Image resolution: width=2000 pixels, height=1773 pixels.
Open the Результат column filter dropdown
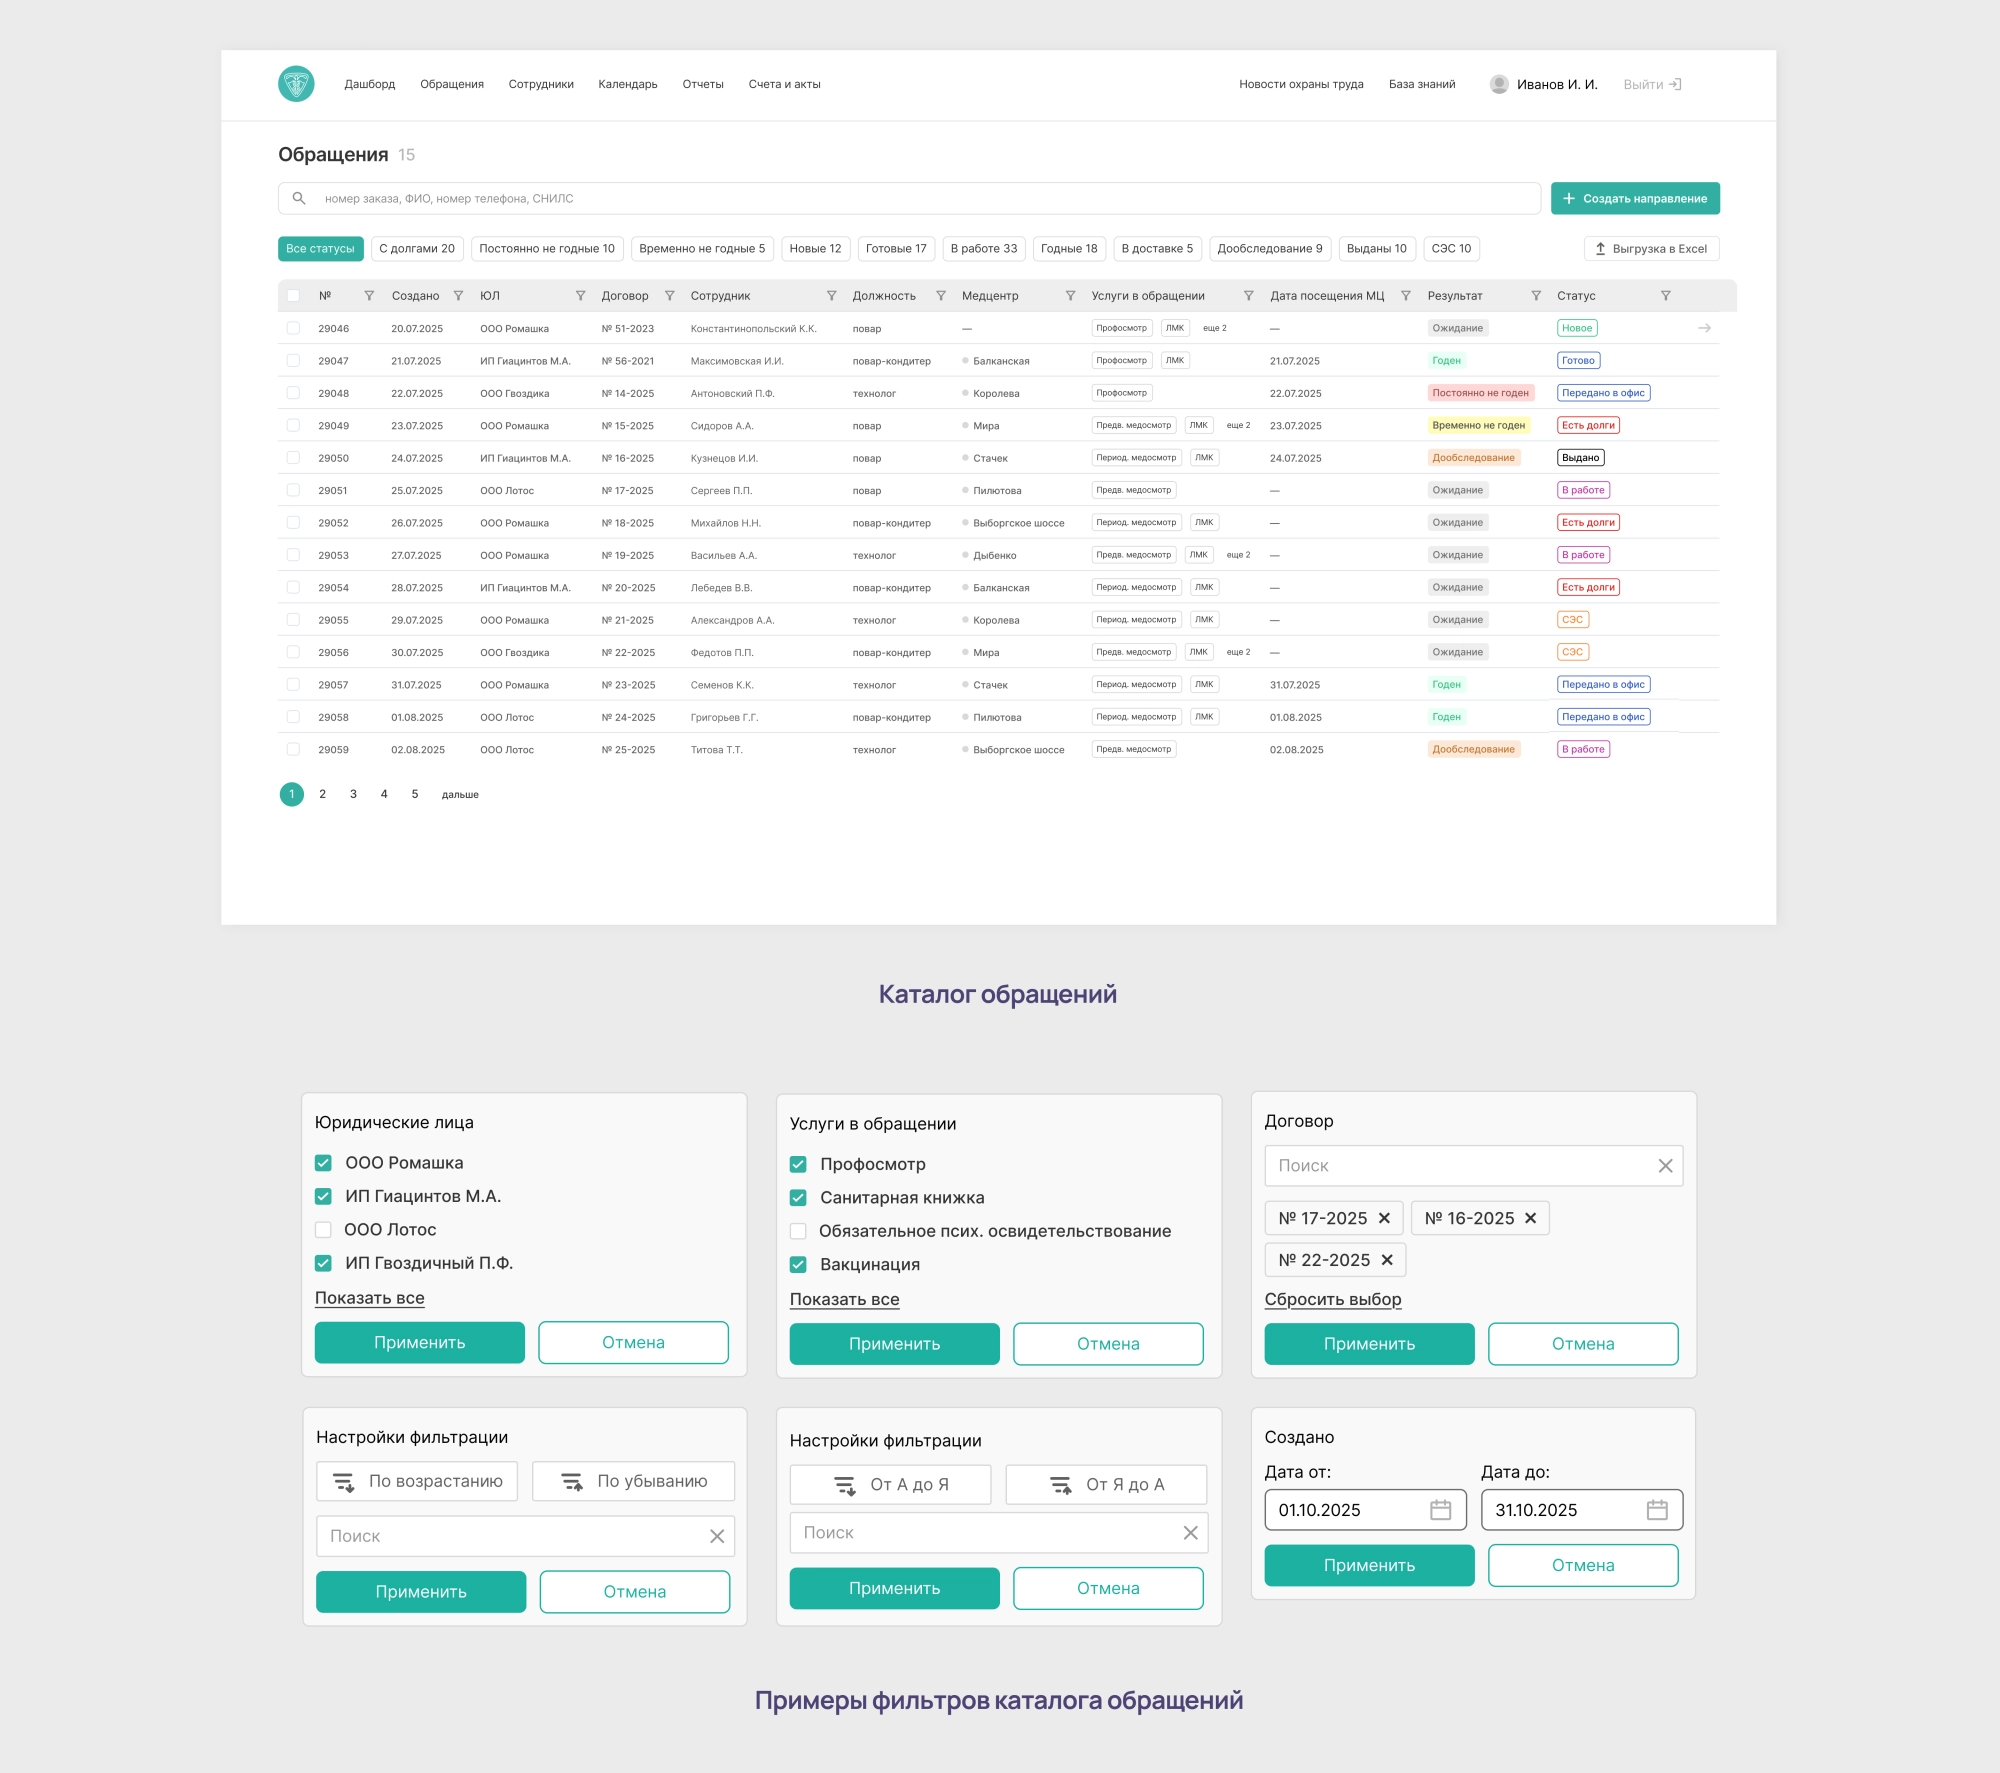click(x=1536, y=296)
